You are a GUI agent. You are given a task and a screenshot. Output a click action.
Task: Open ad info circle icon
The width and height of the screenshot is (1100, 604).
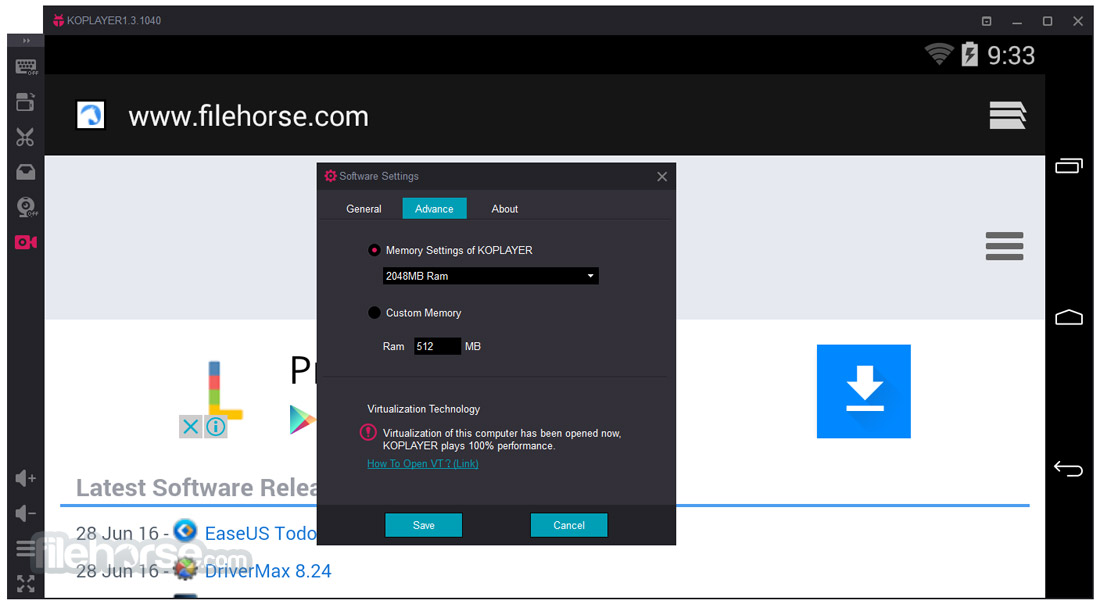point(215,427)
